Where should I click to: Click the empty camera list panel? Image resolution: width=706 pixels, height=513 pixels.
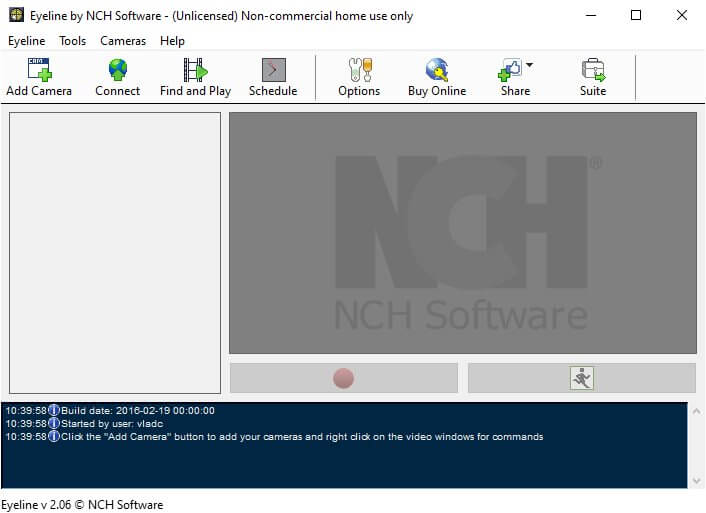[x=115, y=253]
